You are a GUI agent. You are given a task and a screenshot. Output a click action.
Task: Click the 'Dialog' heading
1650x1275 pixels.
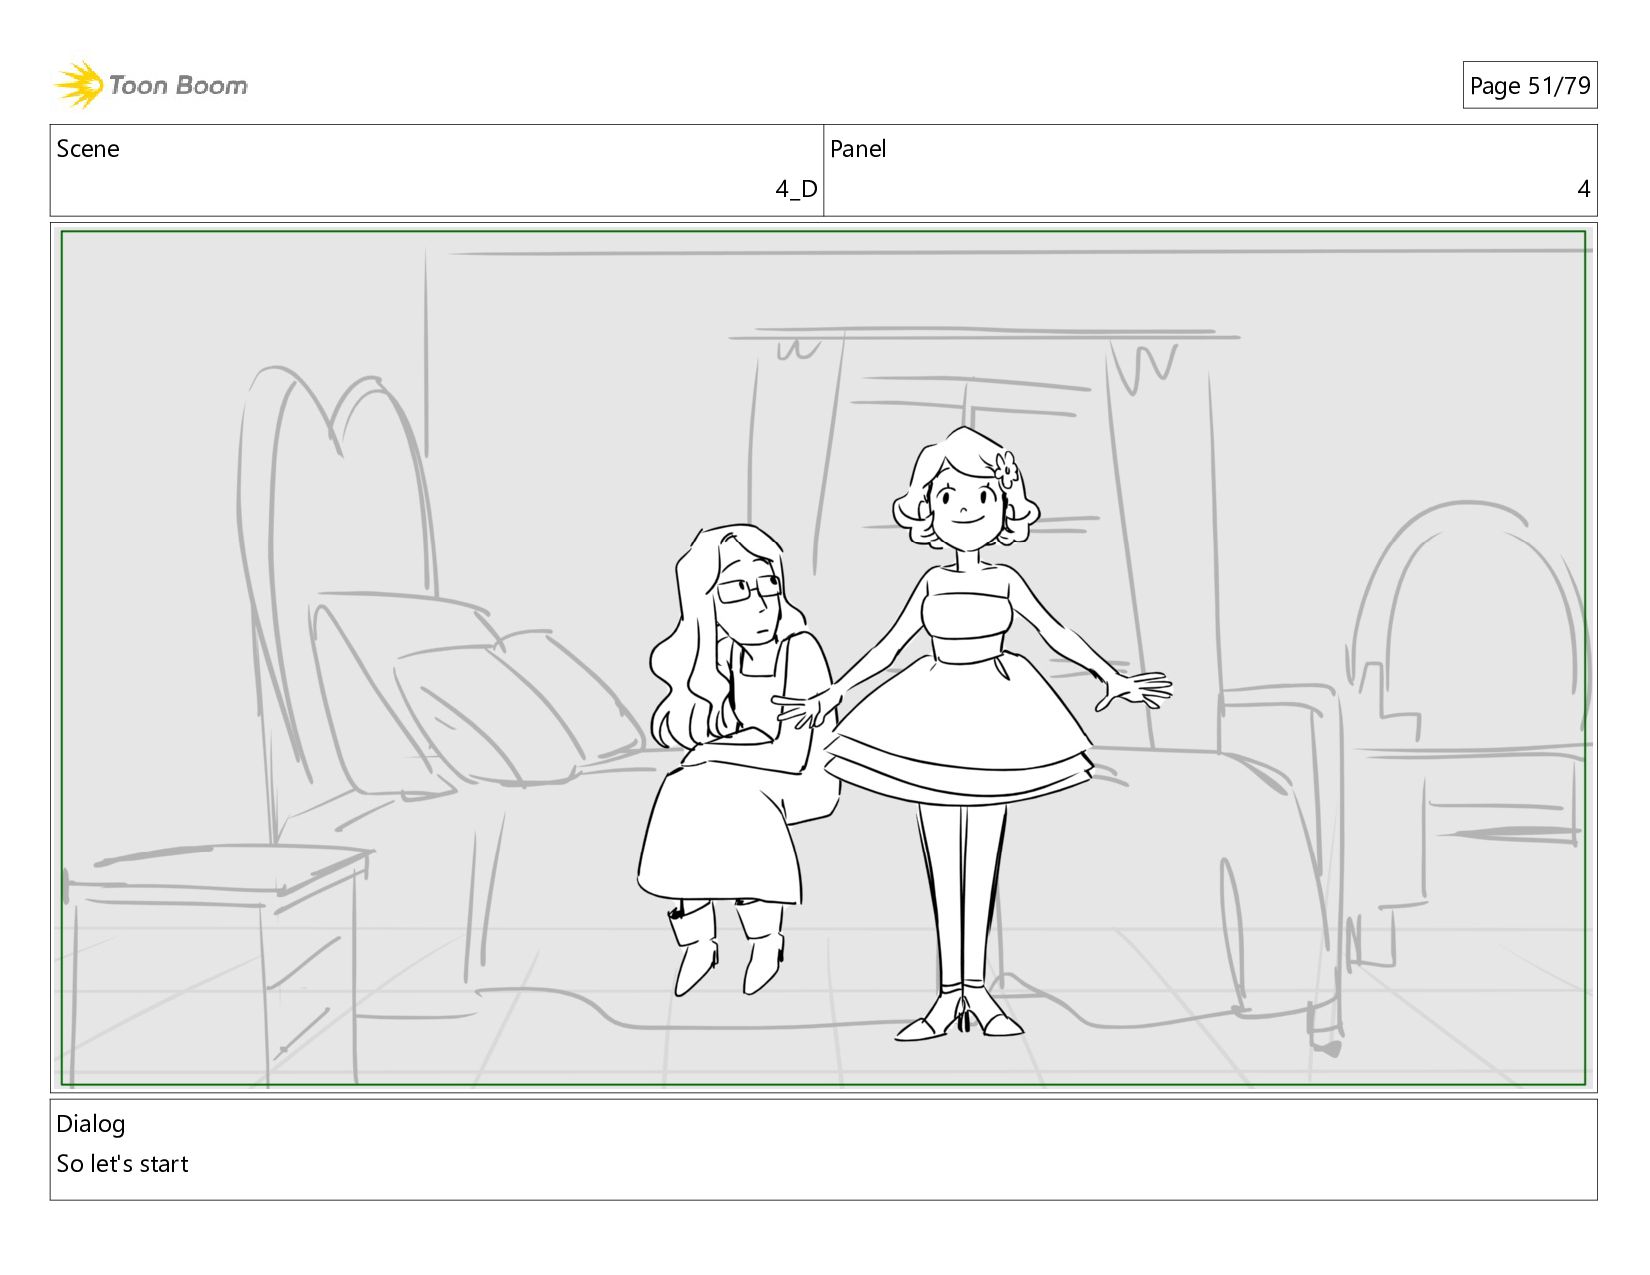pyautogui.click(x=91, y=1124)
